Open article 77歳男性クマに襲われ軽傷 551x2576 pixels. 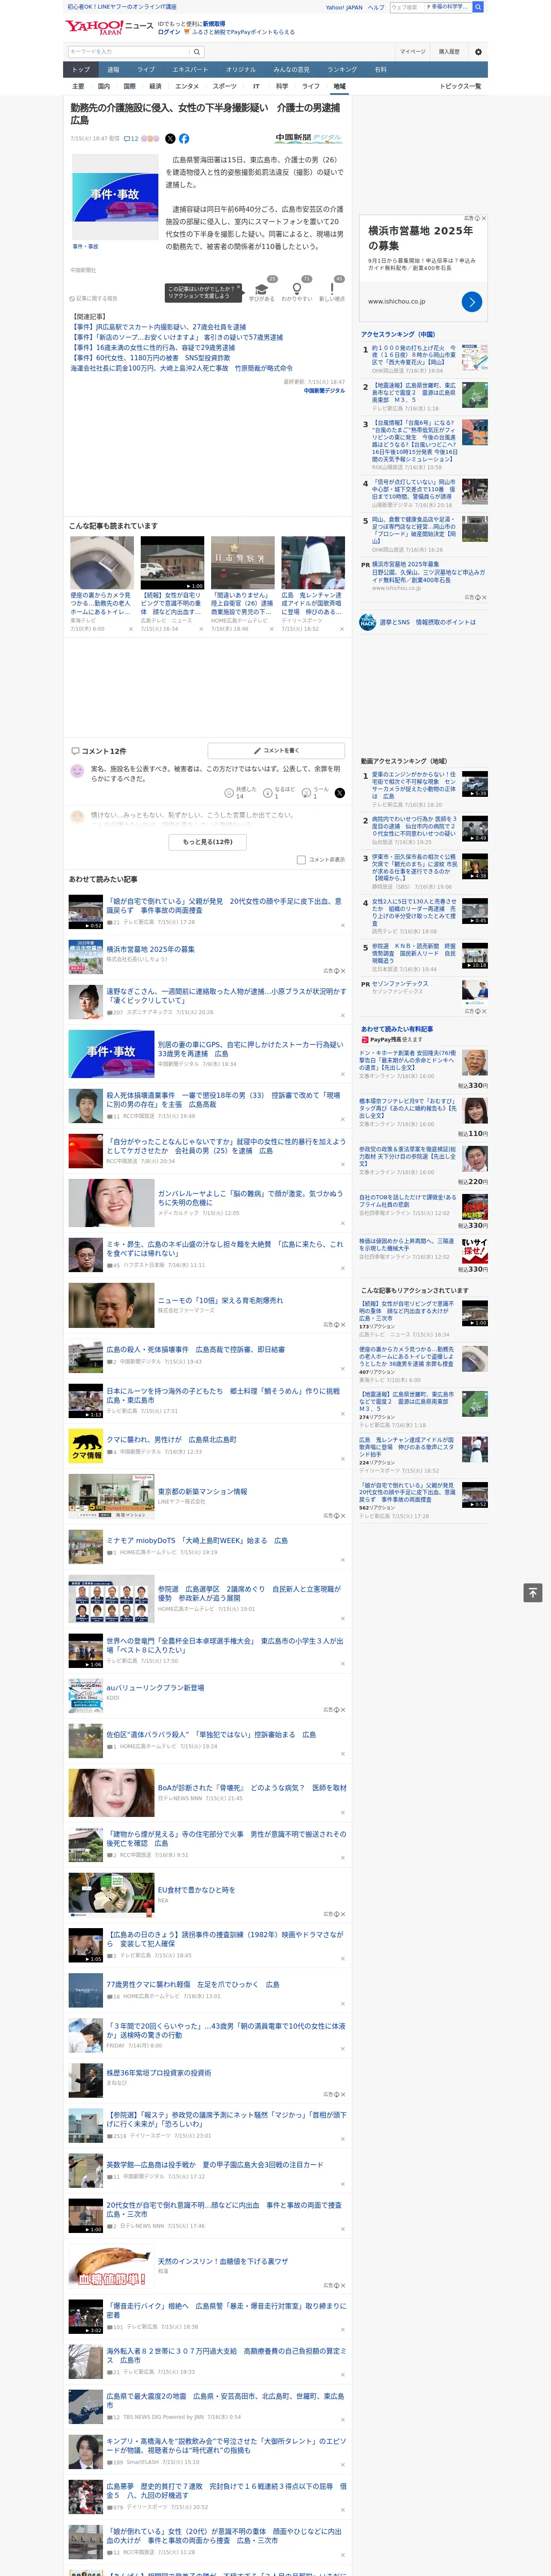[x=193, y=1984]
